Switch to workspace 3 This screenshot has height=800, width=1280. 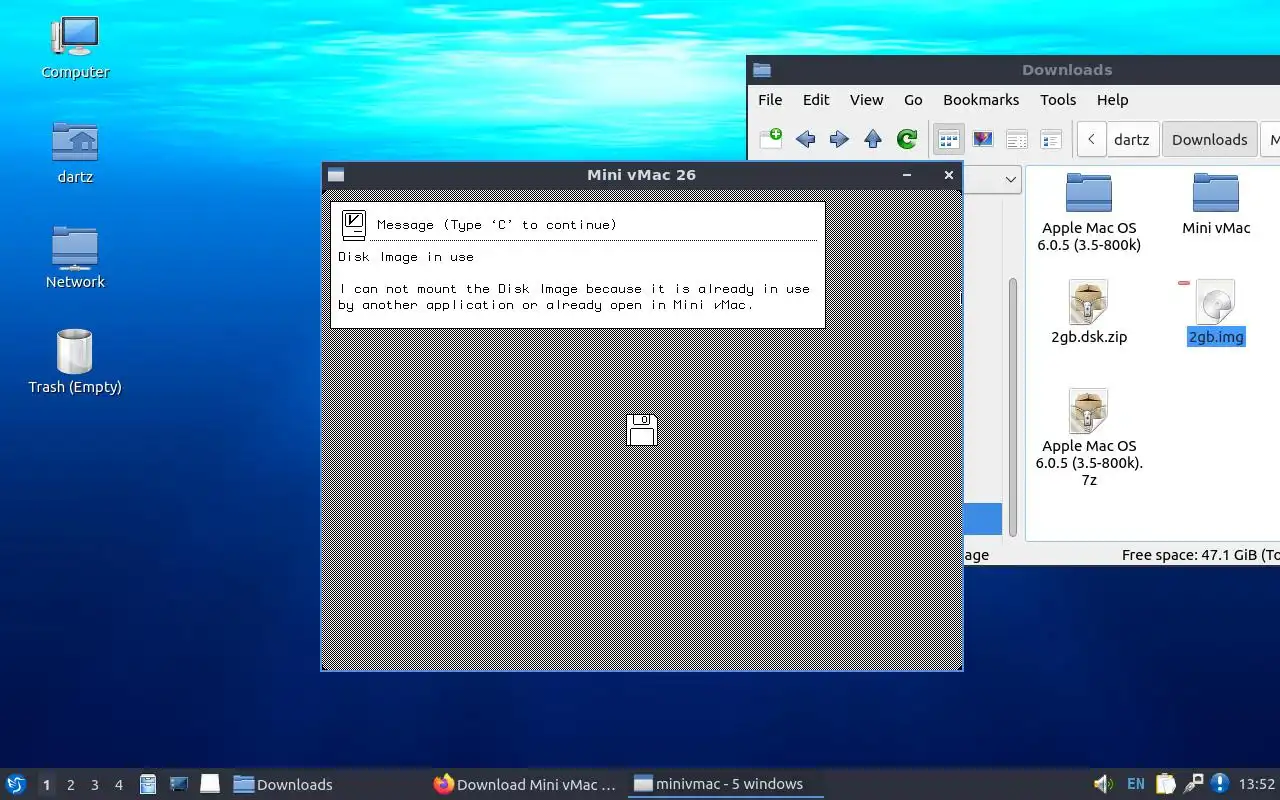[95, 785]
